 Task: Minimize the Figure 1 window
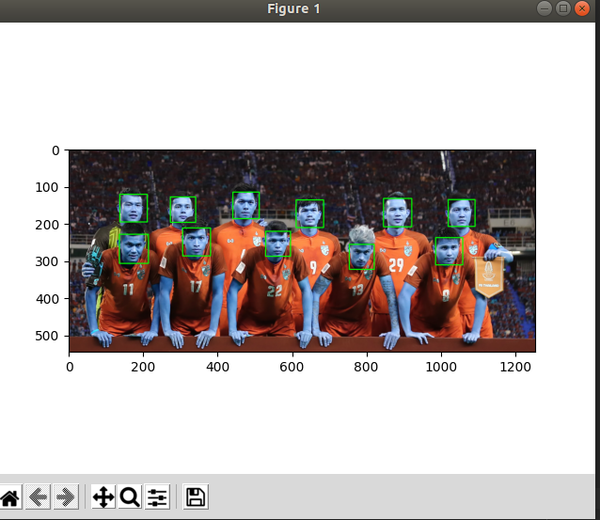[x=544, y=8]
